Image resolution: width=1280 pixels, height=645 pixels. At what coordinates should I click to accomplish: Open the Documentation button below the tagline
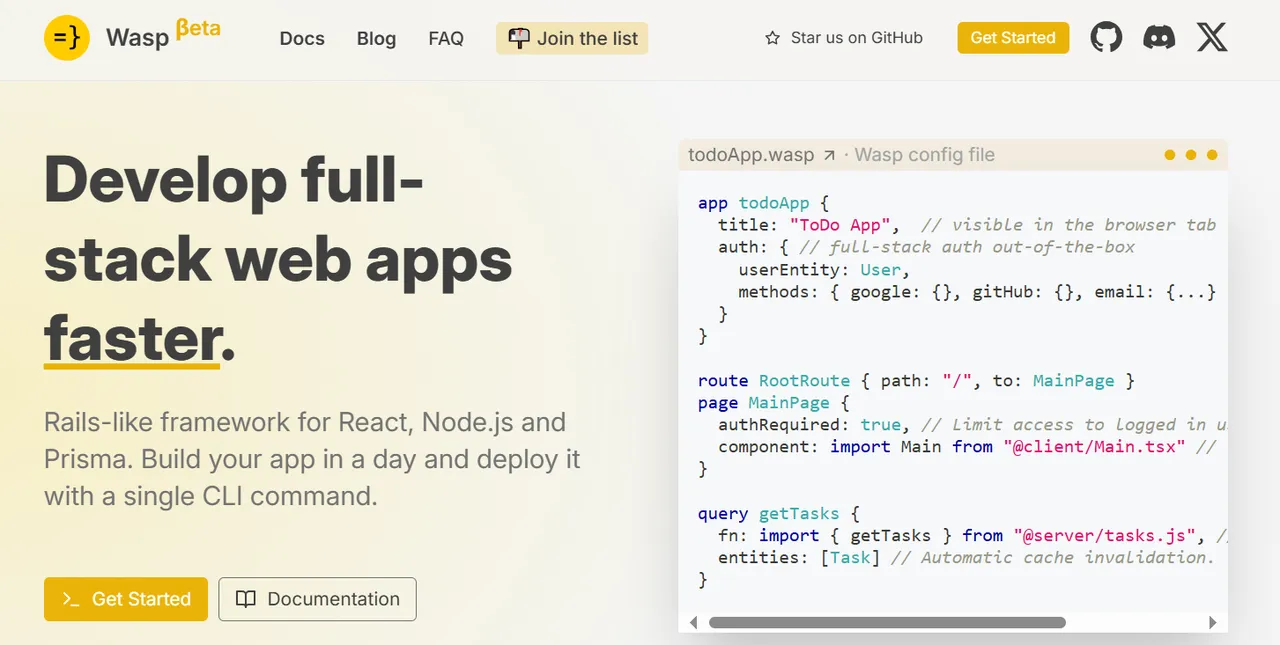[x=318, y=599]
